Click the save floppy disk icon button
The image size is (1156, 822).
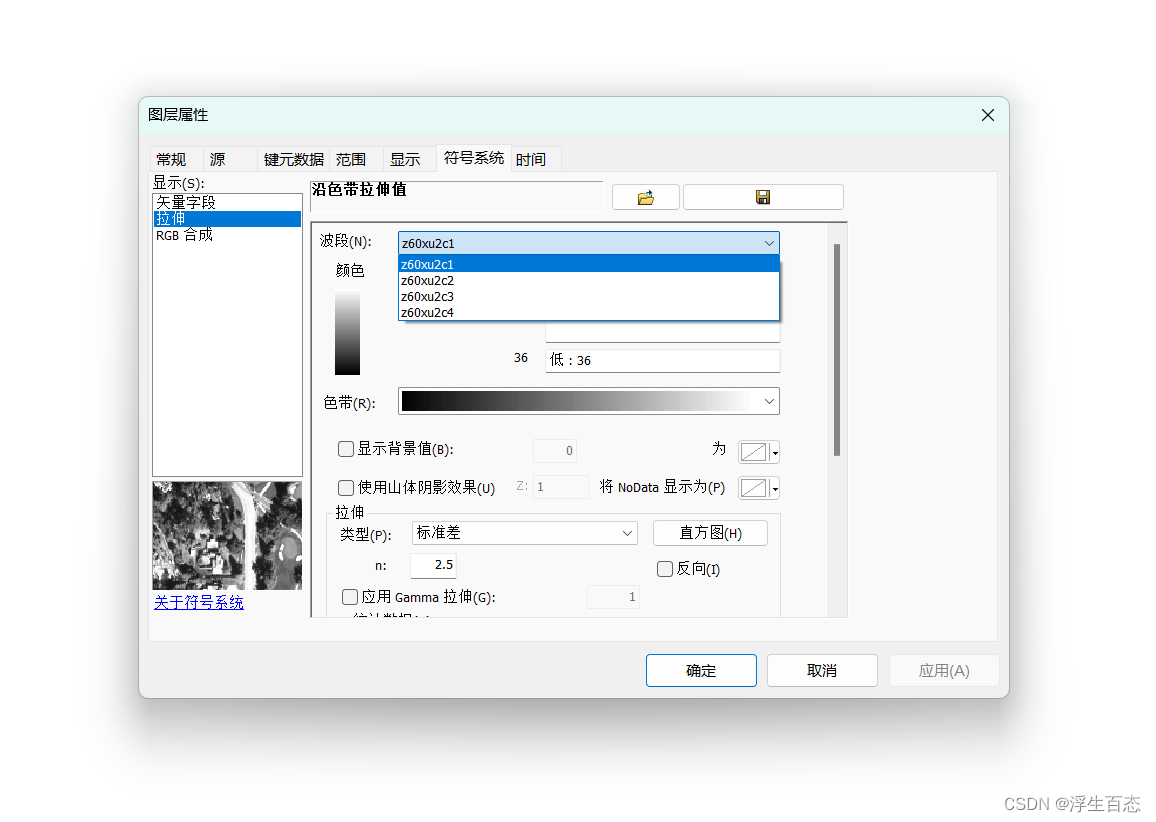(763, 198)
